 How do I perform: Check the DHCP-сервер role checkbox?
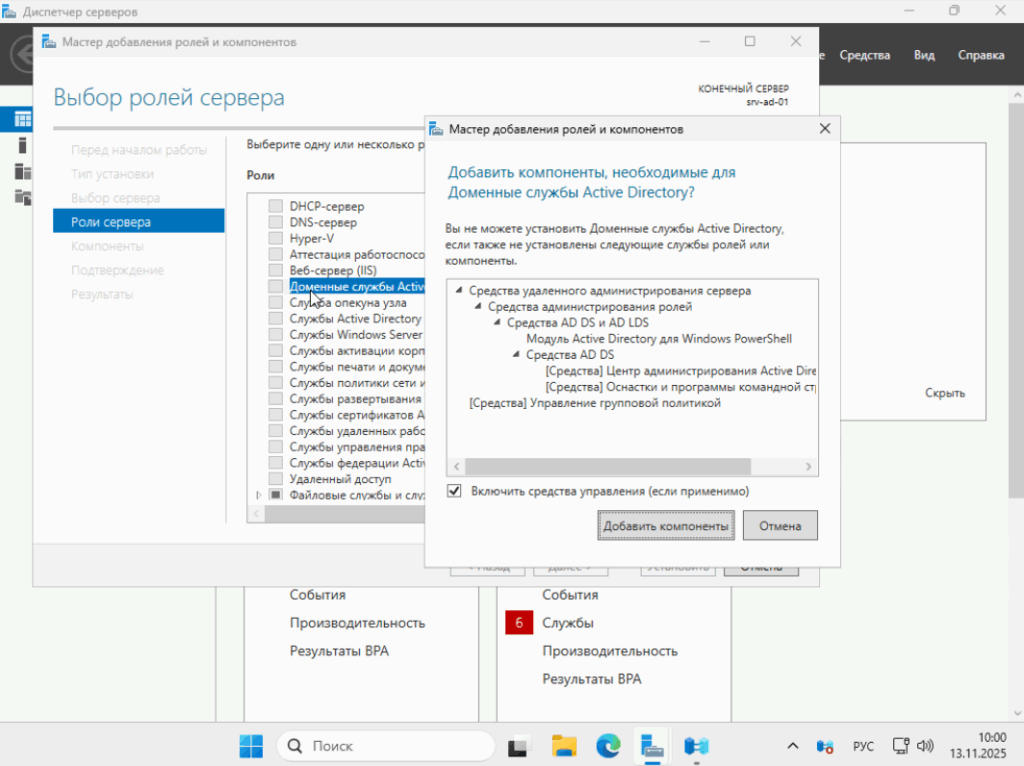pyautogui.click(x=276, y=206)
